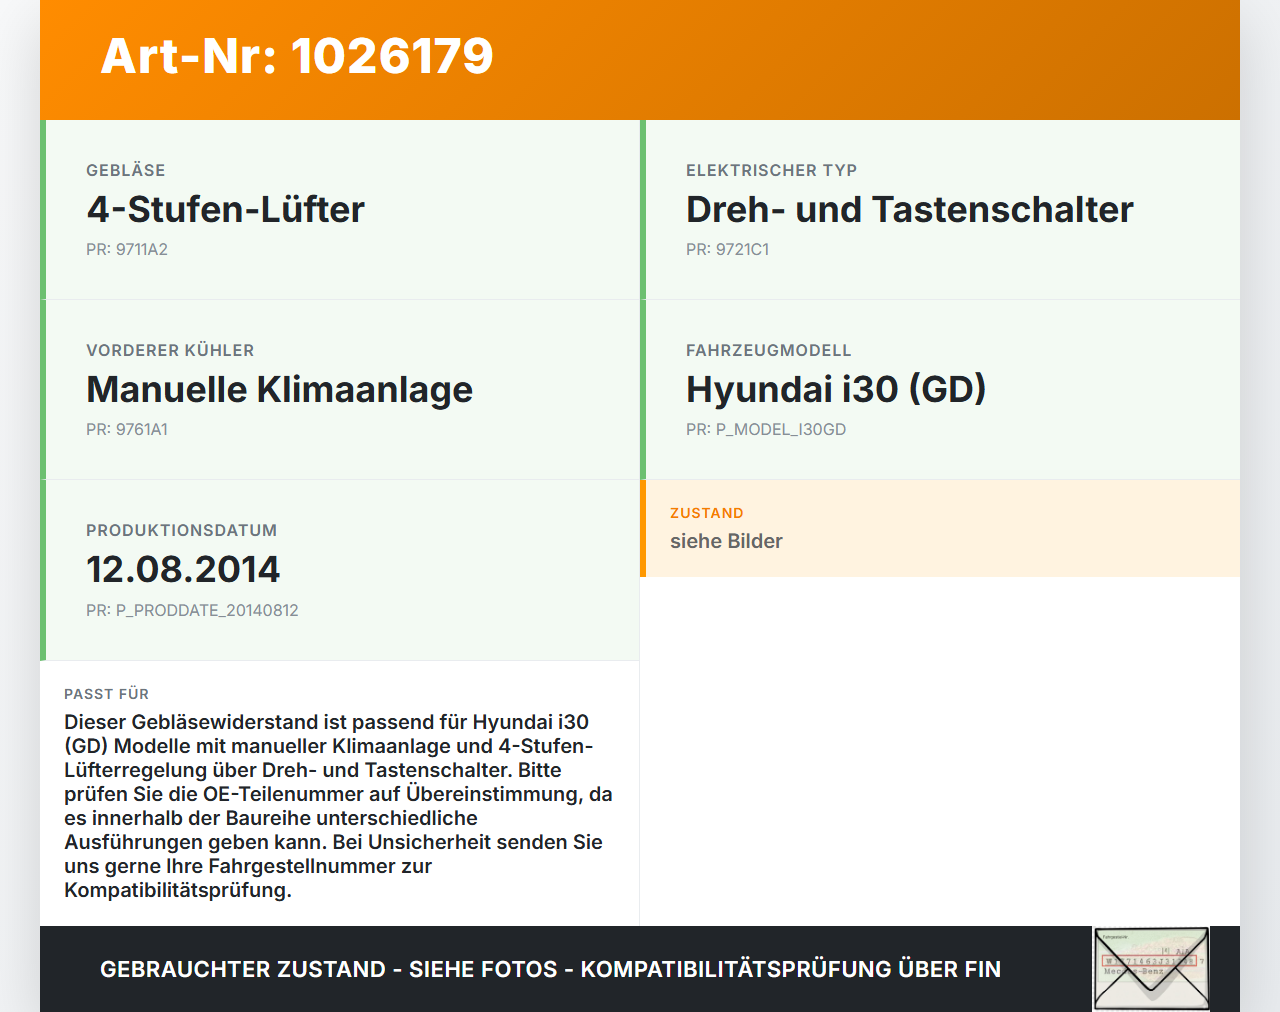The width and height of the screenshot is (1280, 1012).
Task: Select the production date 12.08.2014
Action: click(183, 570)
